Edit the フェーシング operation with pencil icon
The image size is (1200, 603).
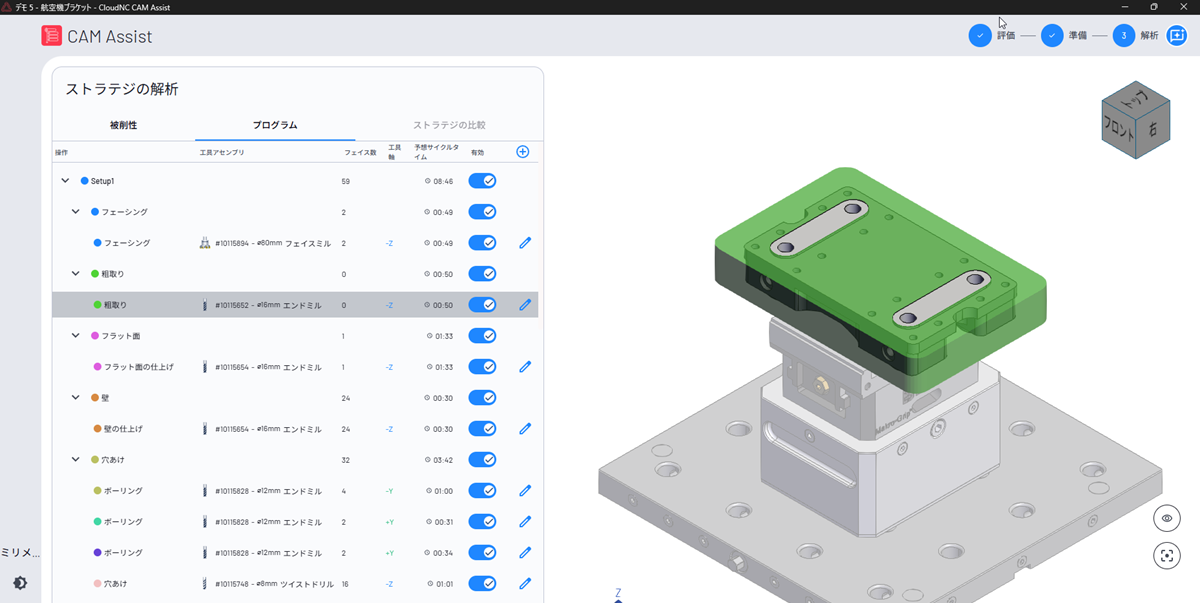coord(525,243)
